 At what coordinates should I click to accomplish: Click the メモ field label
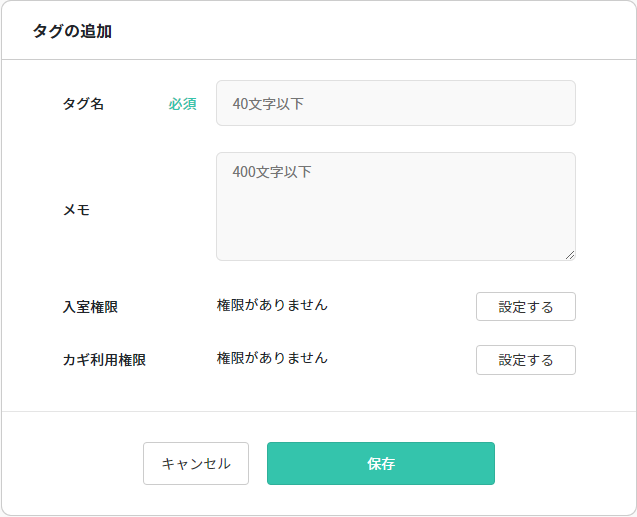point(76,209)
